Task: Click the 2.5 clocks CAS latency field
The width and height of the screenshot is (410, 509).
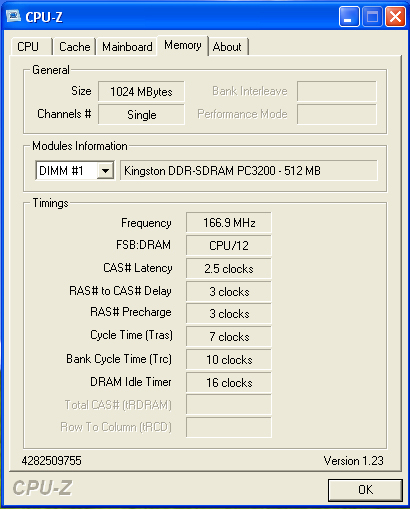Action: point(229,268)
